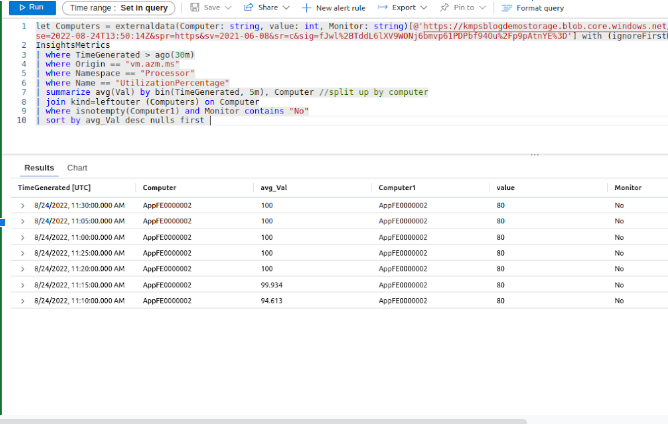Expand the 11:00:00.000 AM result row
Image resolution: width=668 pixels, height=424 pixels.
click(23, 237)
